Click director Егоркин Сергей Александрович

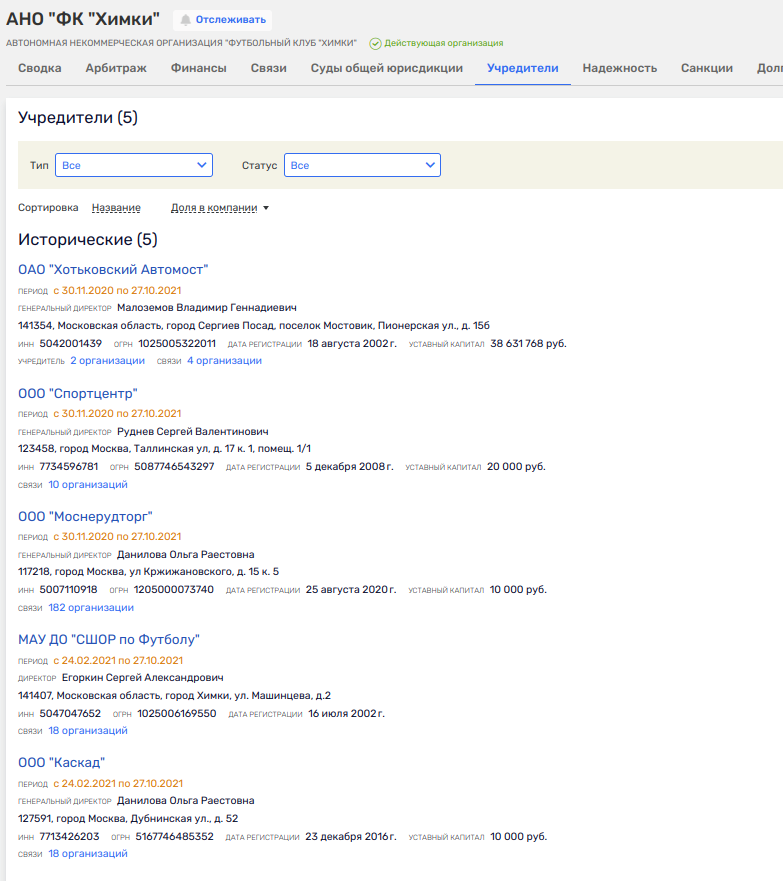[143, 678]
